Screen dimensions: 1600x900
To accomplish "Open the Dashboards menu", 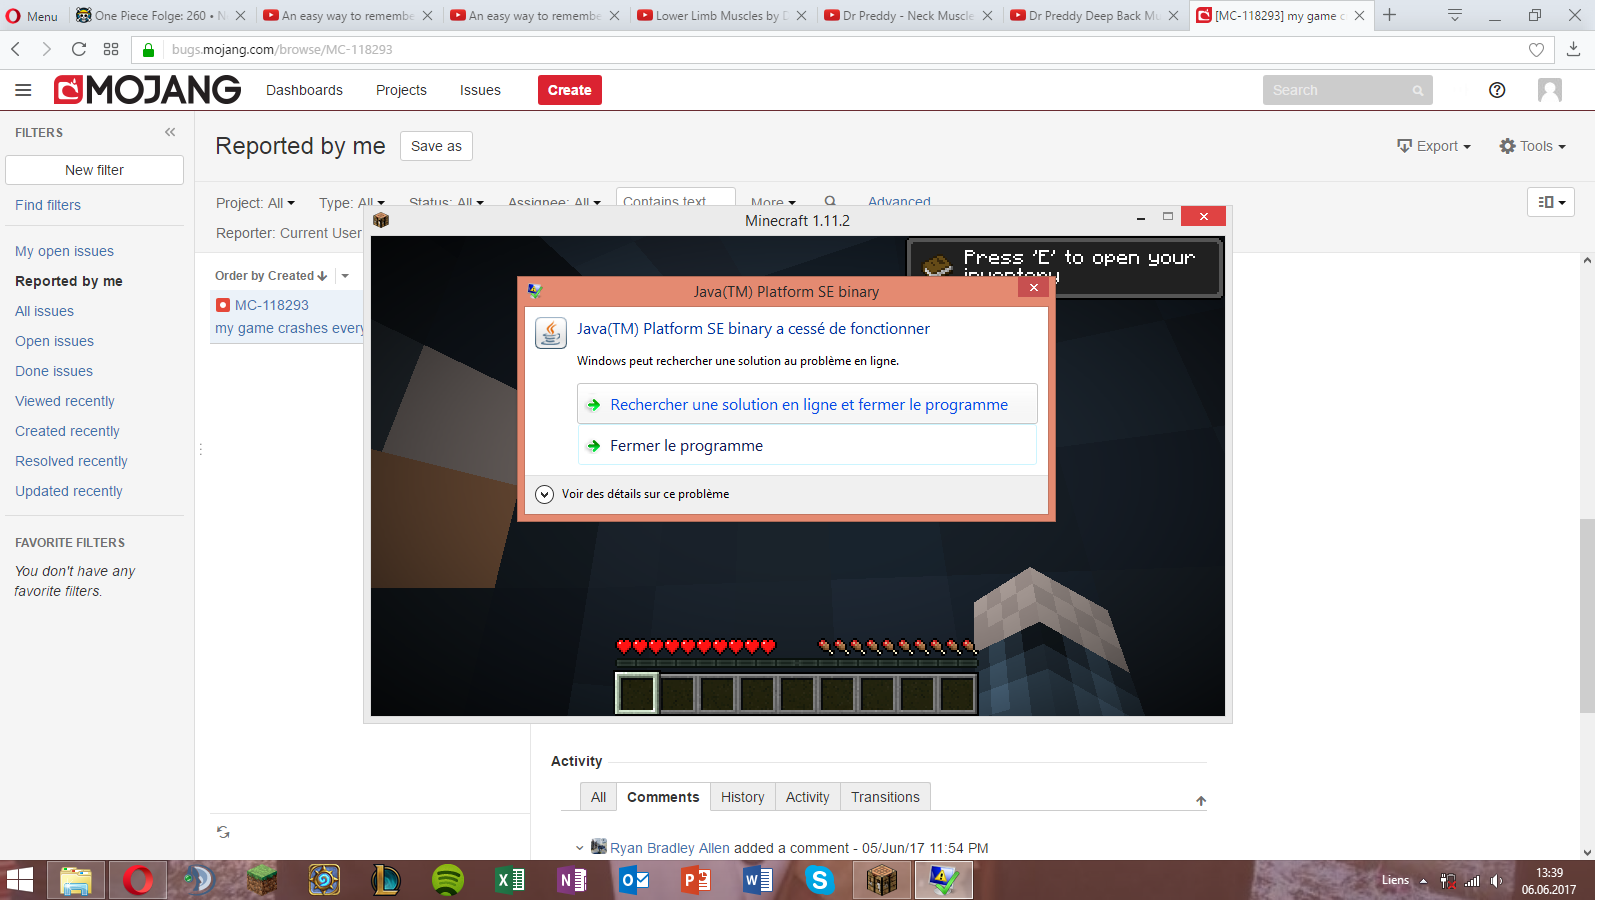I will (304, 90).
